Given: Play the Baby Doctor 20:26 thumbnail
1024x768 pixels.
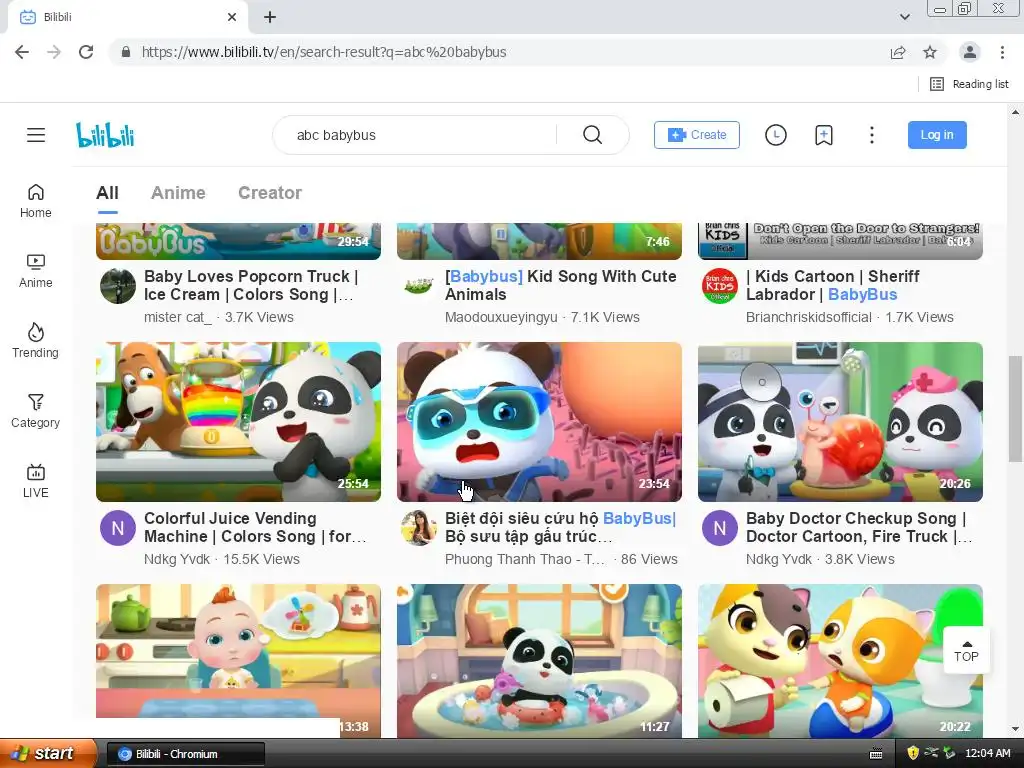Looking at the screenshot, I should click(x=840, y=422).
